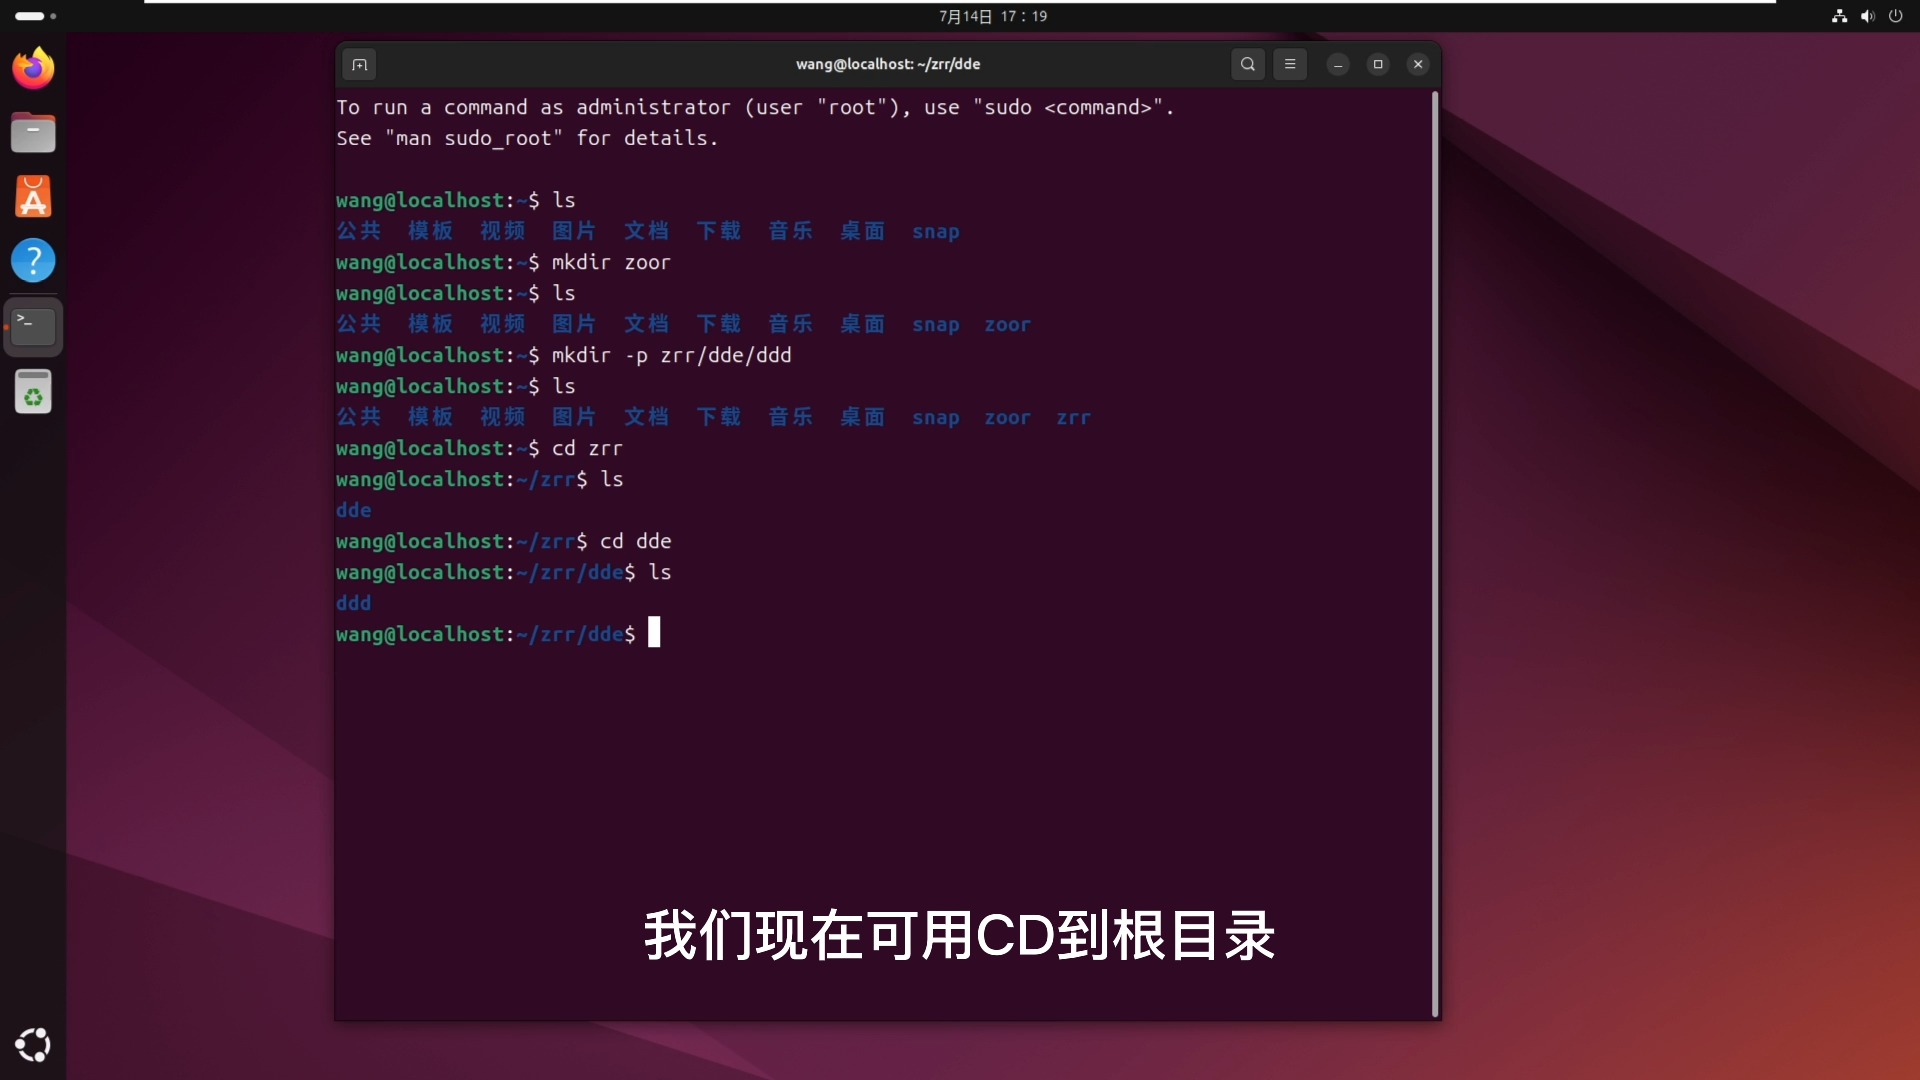Open the Trash in dock

[x=33, y=391]
